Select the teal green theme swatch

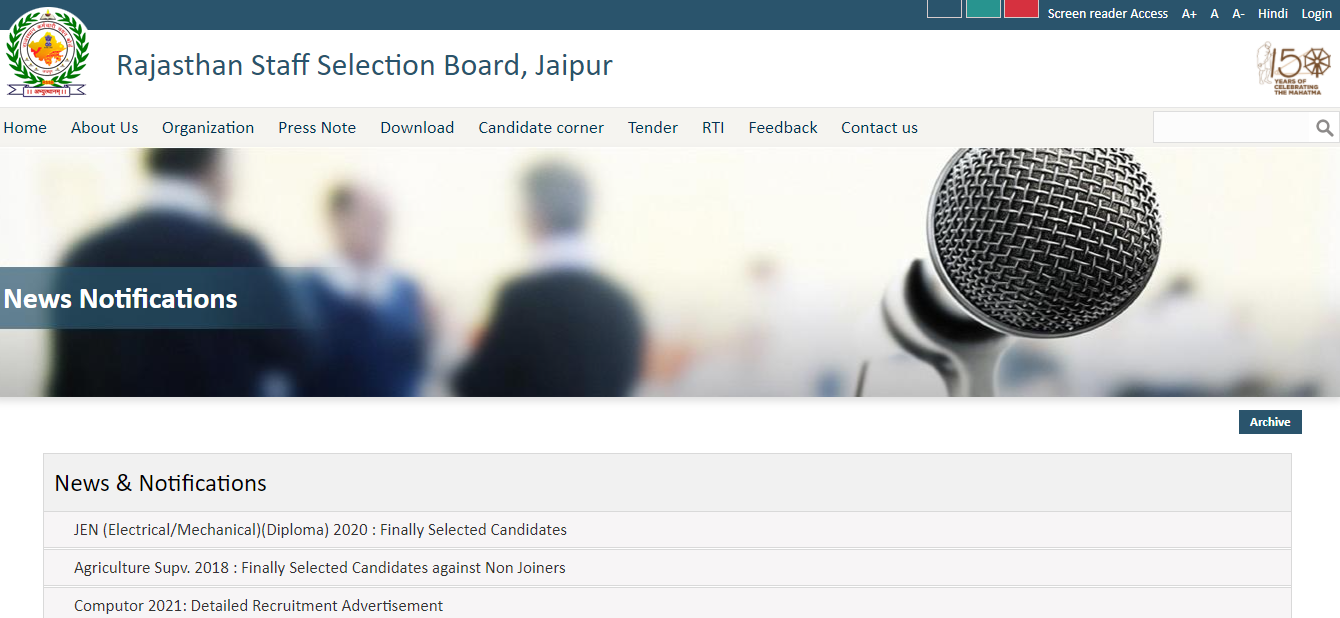[983, 9]
